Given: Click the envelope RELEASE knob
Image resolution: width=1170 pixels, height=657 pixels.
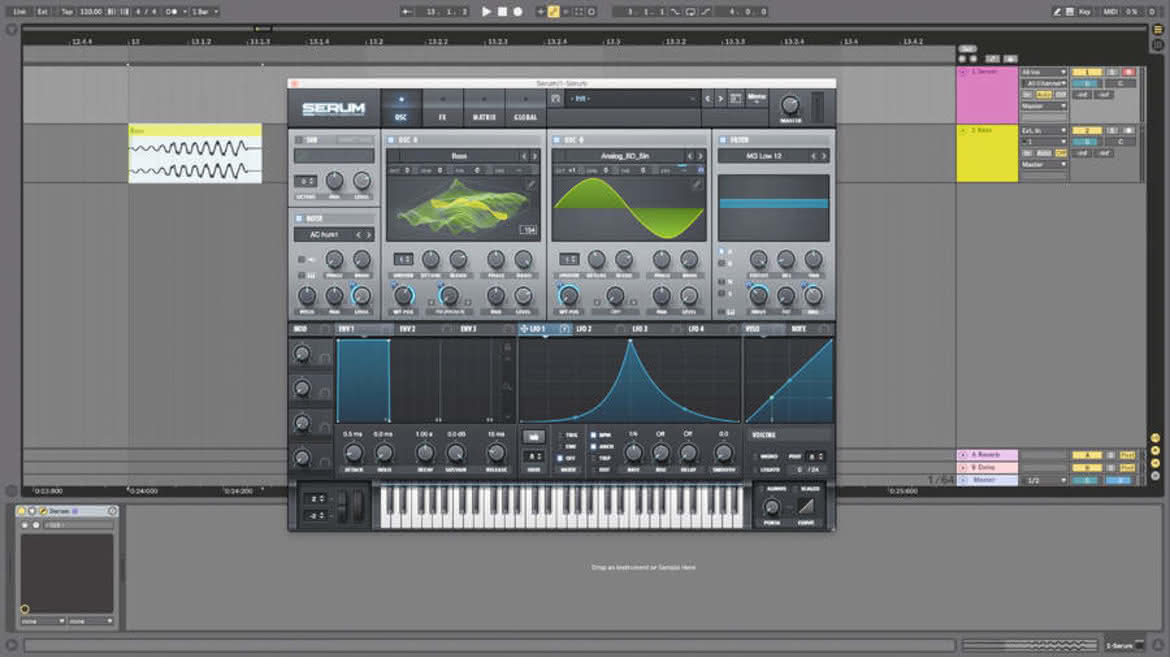Looking at the screenshot, I should [x=495, y=452].
